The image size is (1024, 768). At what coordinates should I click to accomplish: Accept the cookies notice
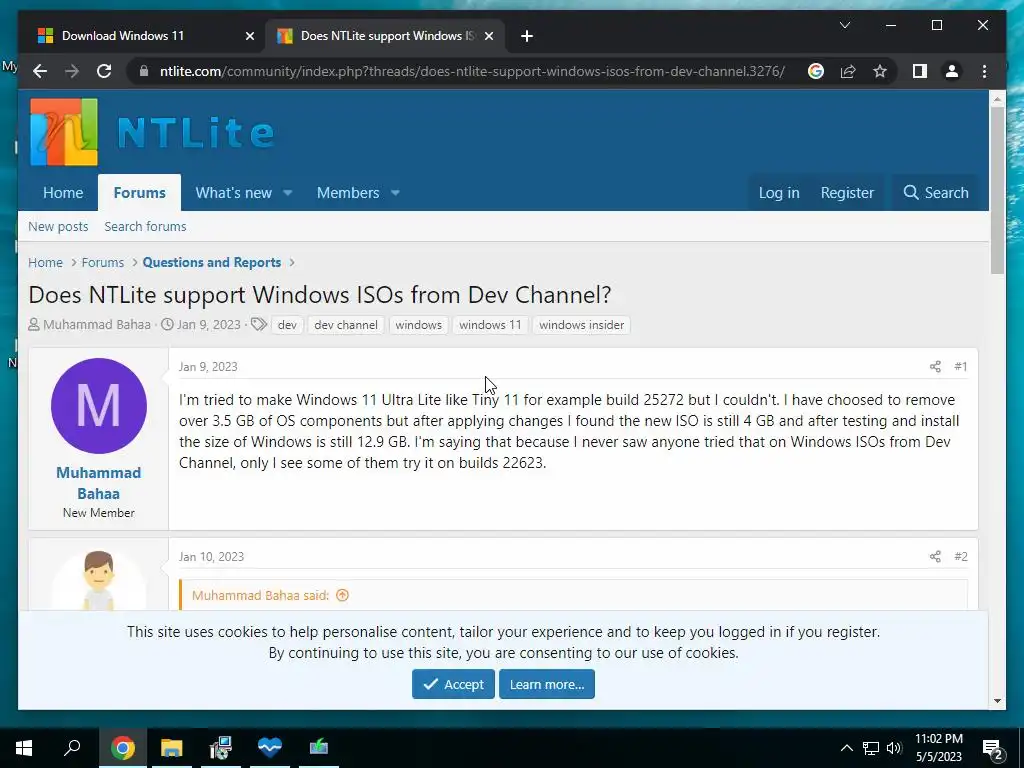click(453, 684)
